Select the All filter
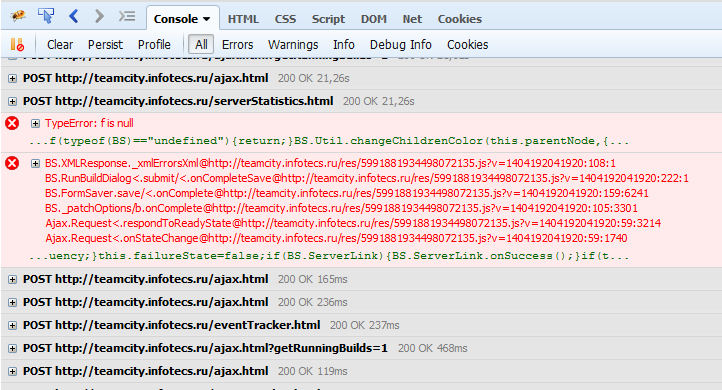Screen dimensions: 722x390 [201, 45]
